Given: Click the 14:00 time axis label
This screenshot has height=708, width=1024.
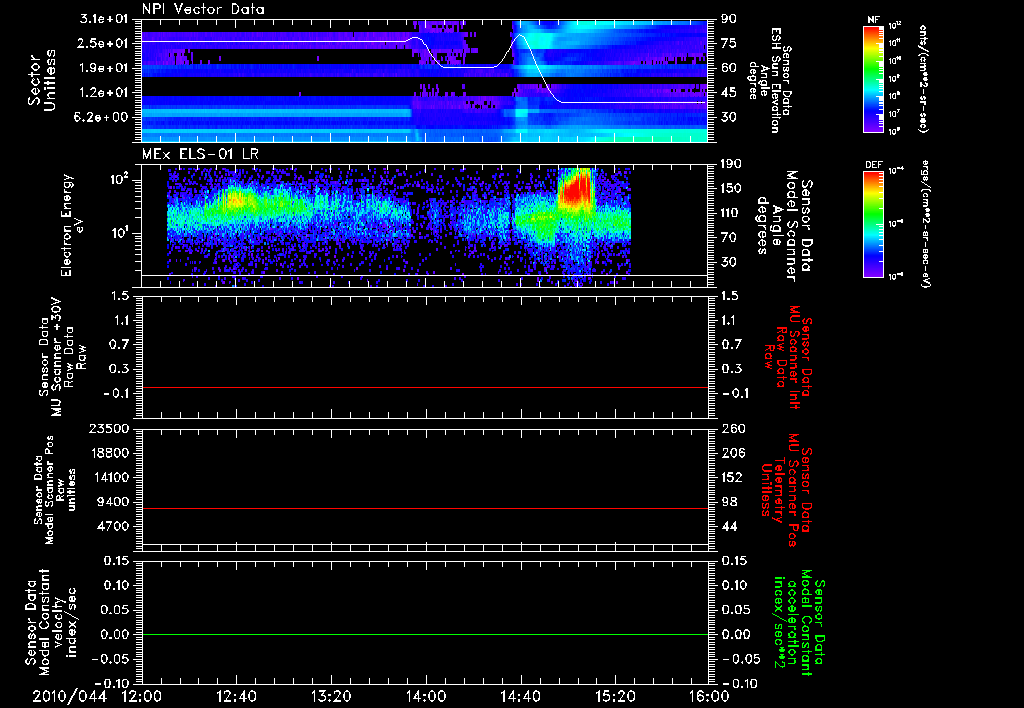Looking at the screenshot, I should (x=425, y=696).
